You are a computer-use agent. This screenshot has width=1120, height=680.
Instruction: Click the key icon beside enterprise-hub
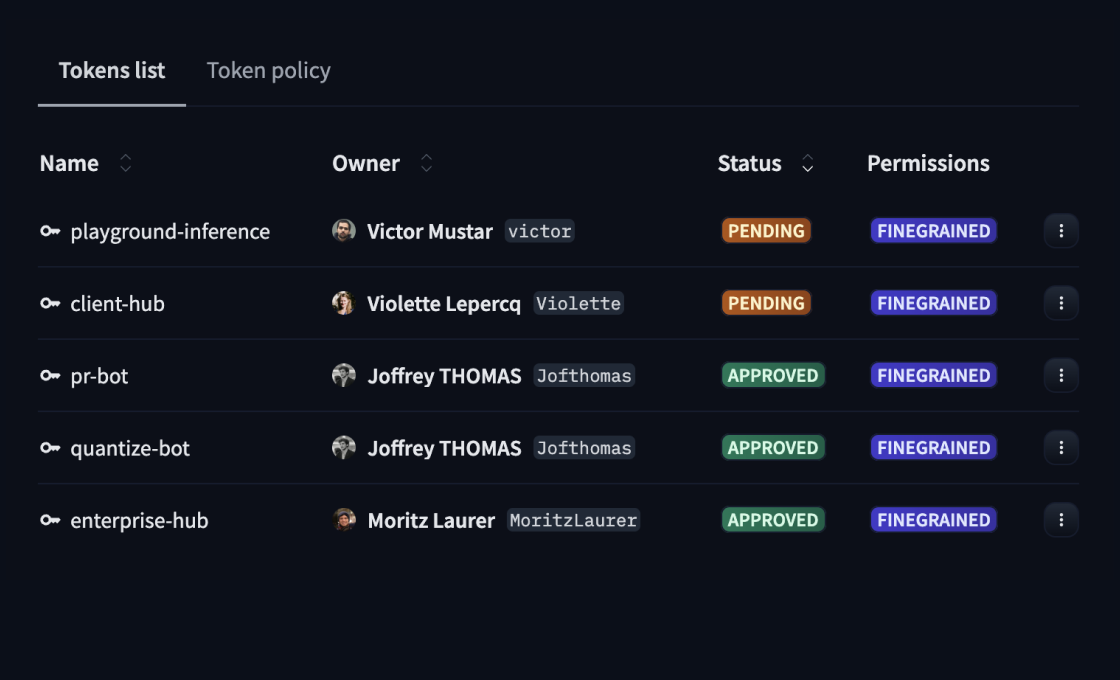click(x=49, y=520)
